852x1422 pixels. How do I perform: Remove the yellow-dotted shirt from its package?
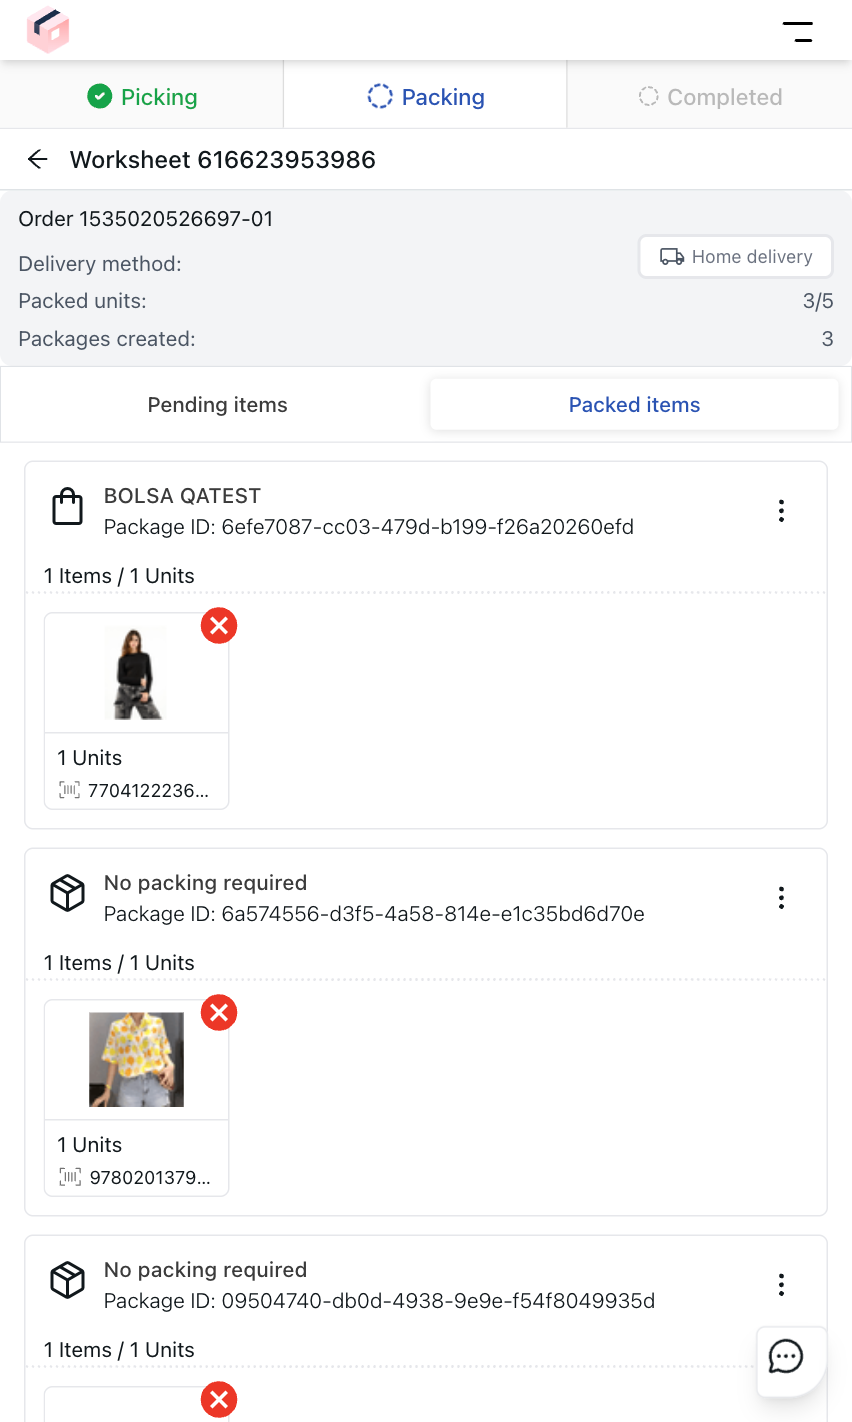[218, 1013]
